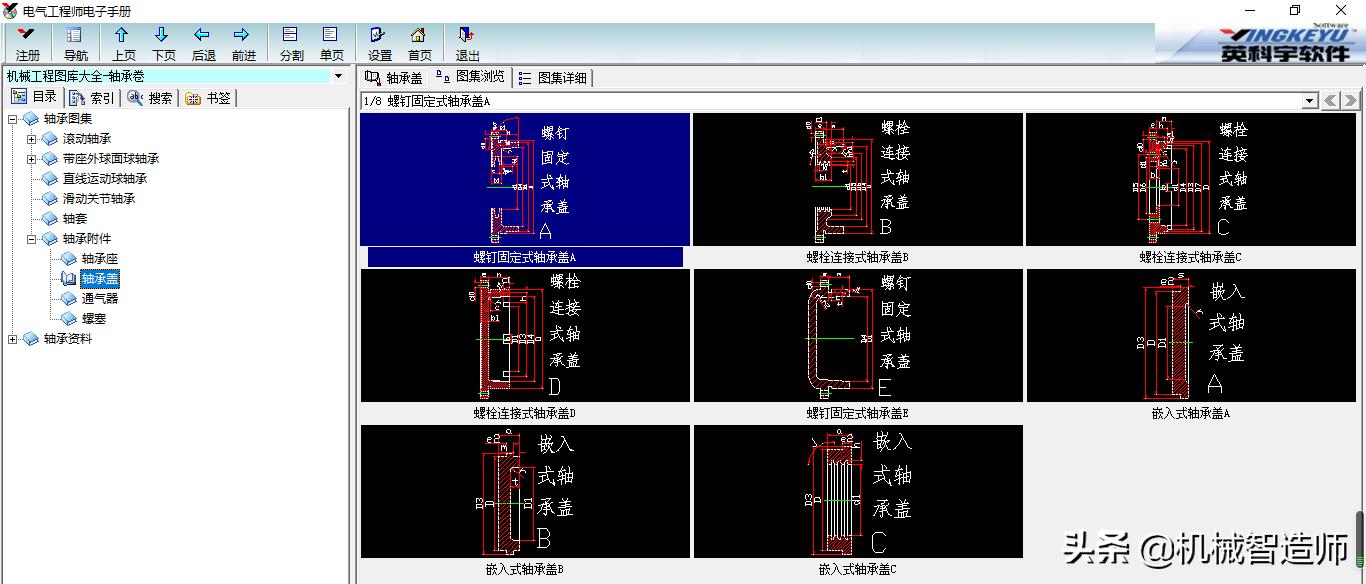Open the 导航 navigation toolbar icon
Image resolution: width=1366 pixels, height=584 pixels.
pos(75,44)
